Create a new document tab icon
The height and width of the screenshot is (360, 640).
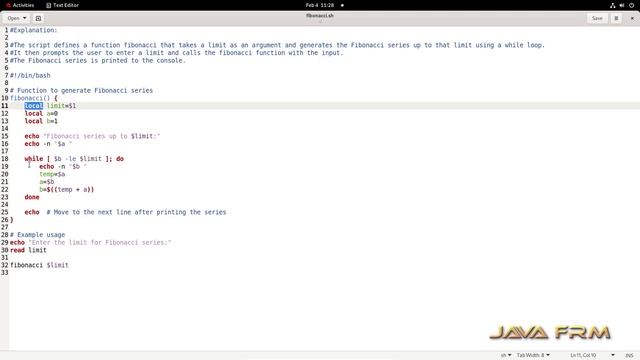(x=38, y=18)
